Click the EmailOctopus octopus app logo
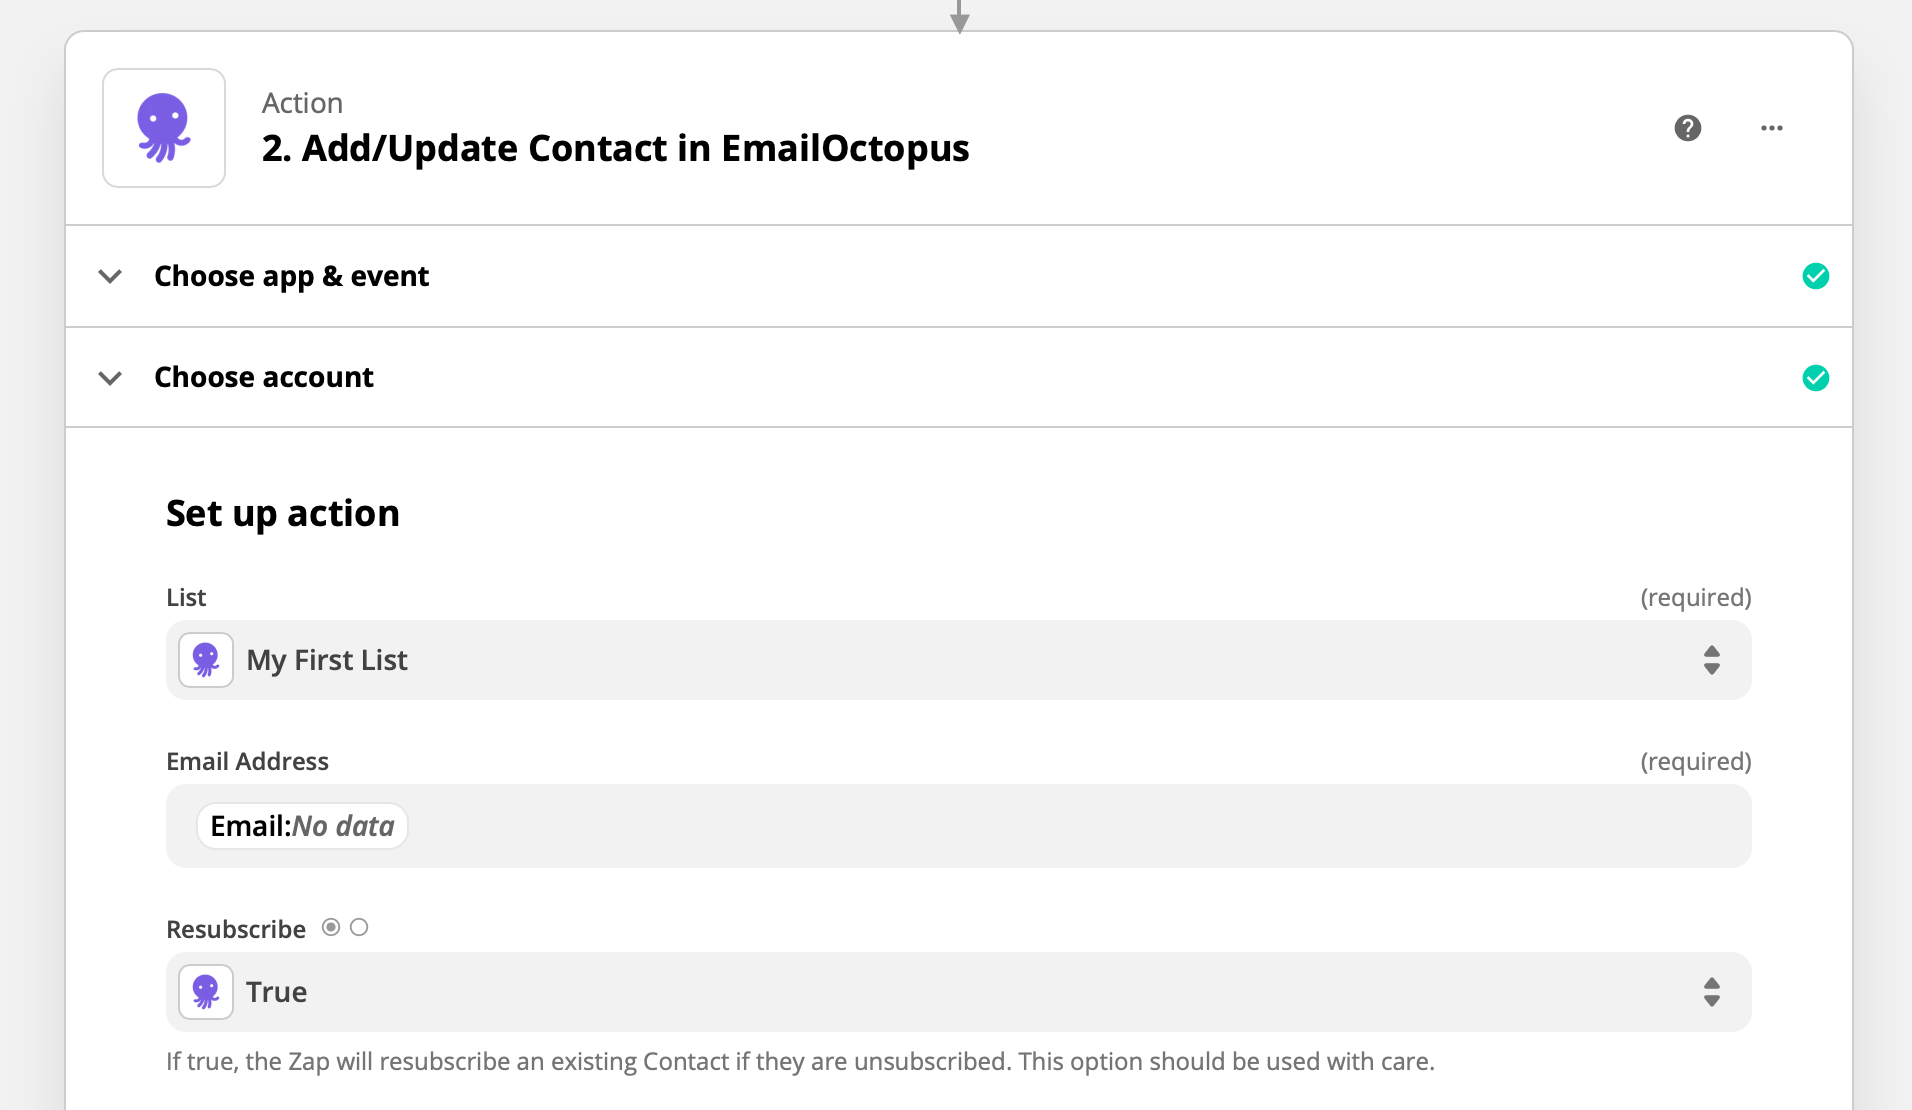The image size is (1912, 1110). point(163,127)
